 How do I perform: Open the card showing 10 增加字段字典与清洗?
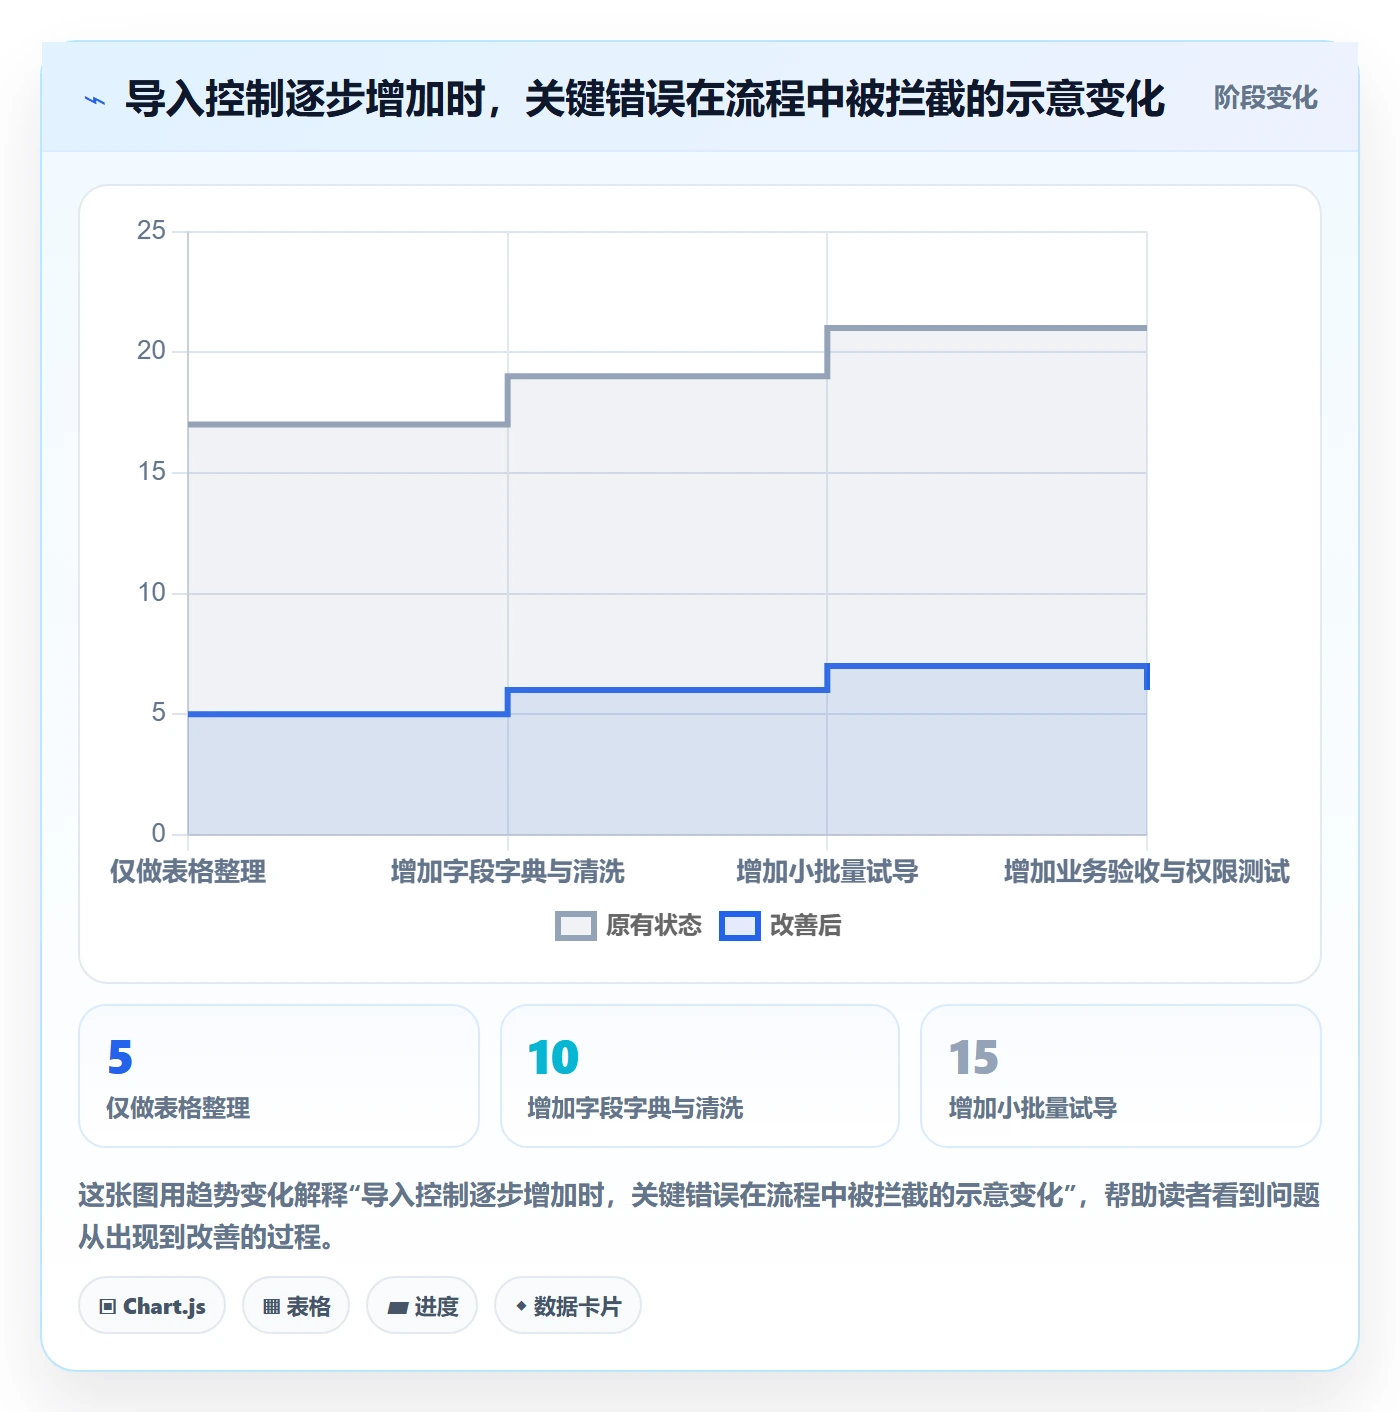700,1076
